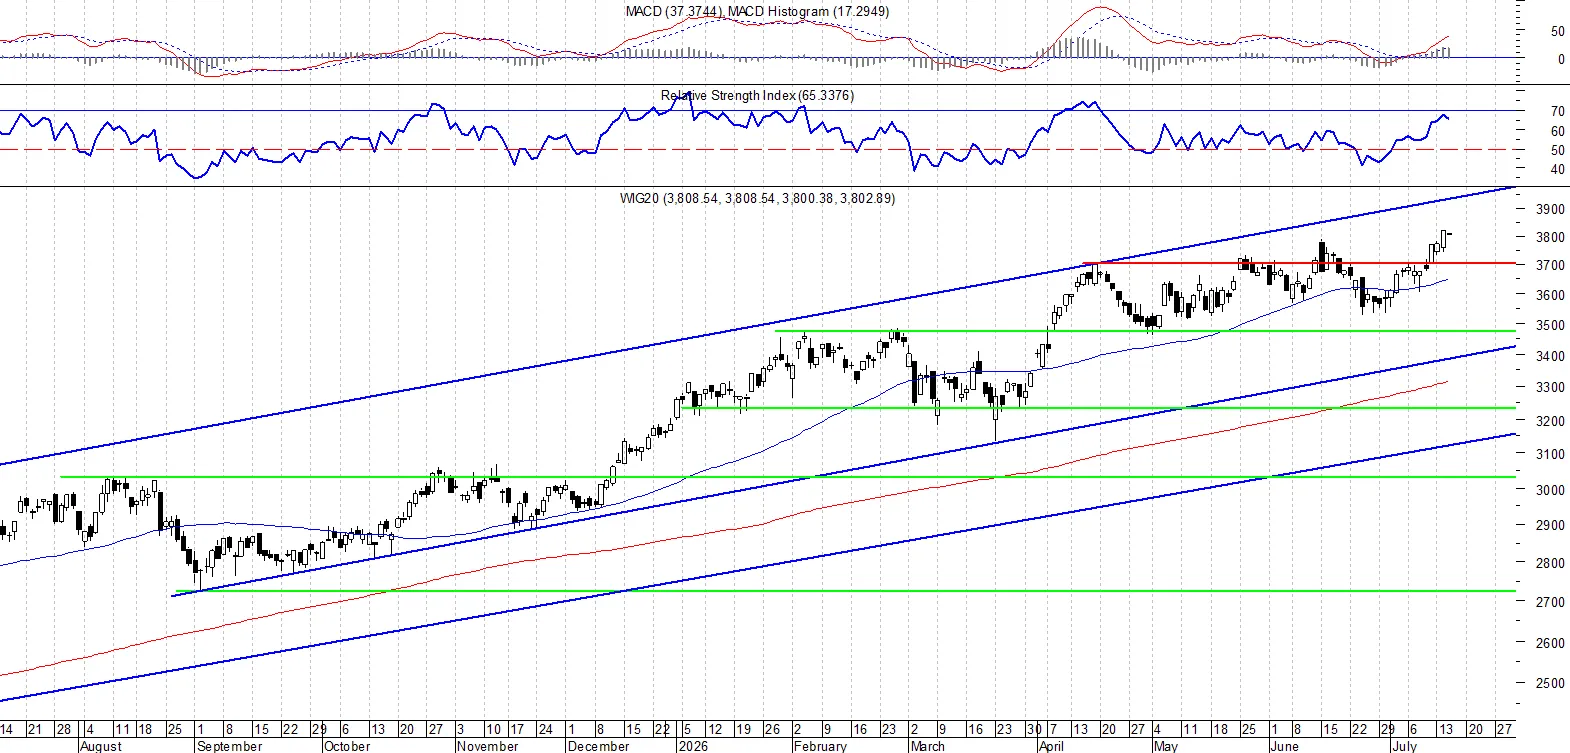Click the RSI 70 level label
Viewport: 1570px width, 753px height.
pyautogui.click(x=1557, y=111)
